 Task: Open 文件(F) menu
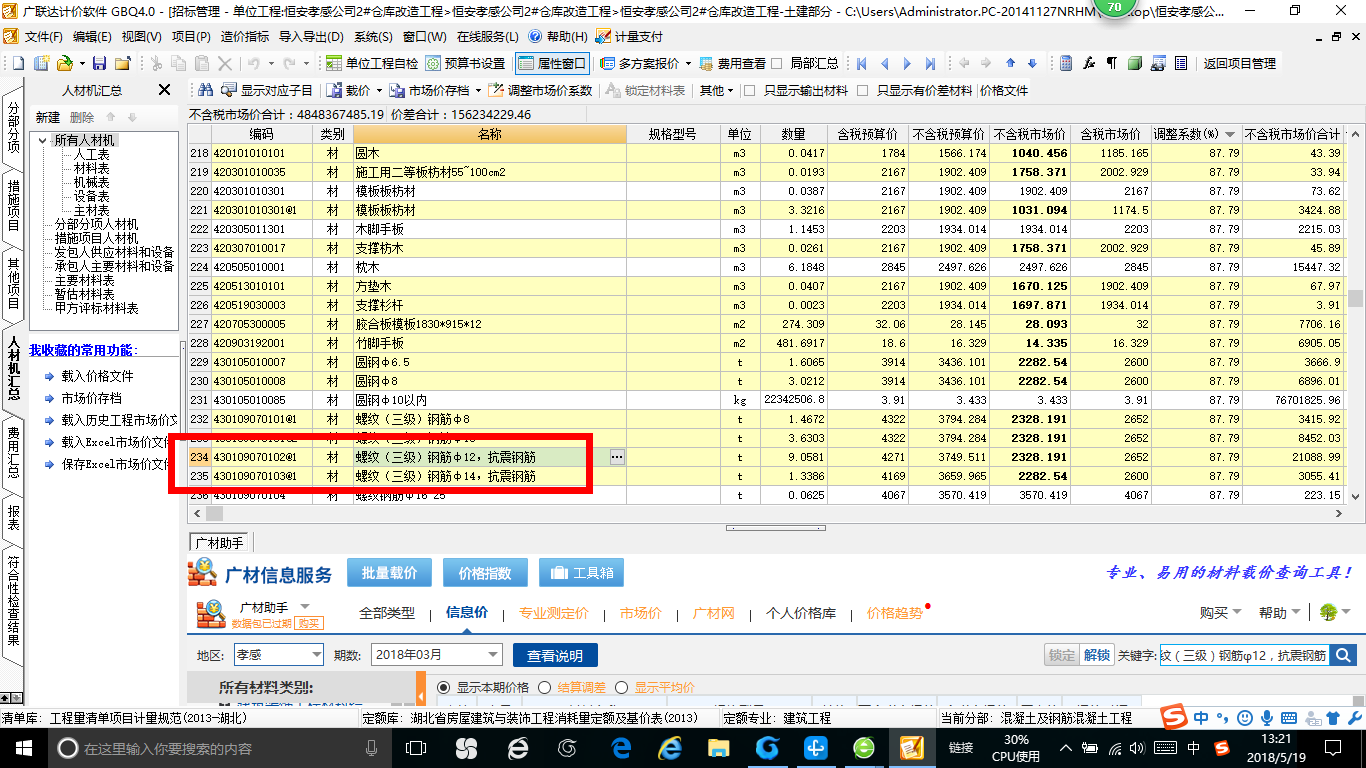coord(43,36)
